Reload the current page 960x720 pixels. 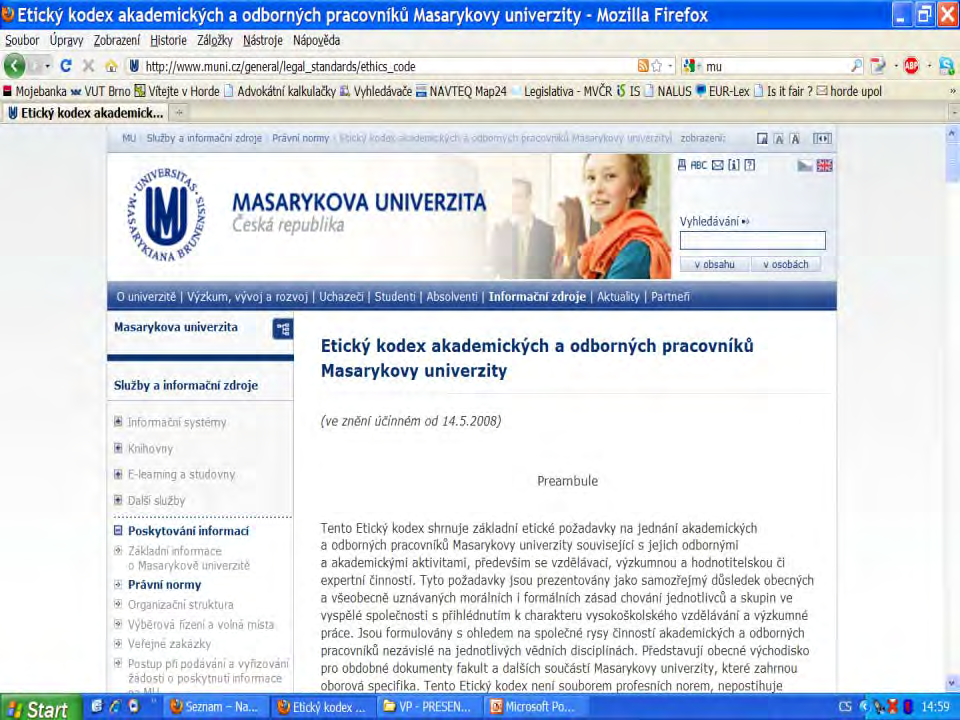(x=66, y=66)
